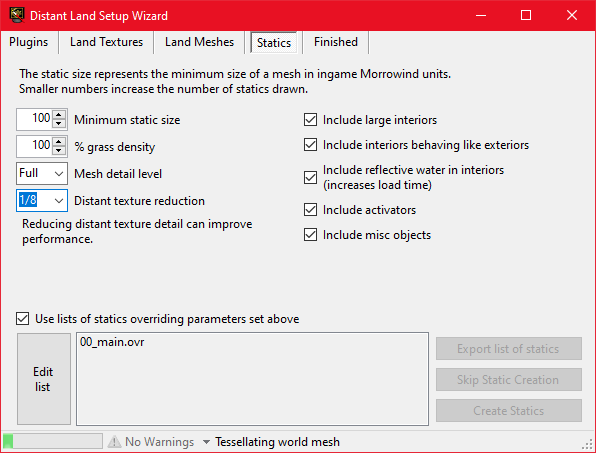
Task: Decrease minimum static size with down arrow
Action: [59, 124]
